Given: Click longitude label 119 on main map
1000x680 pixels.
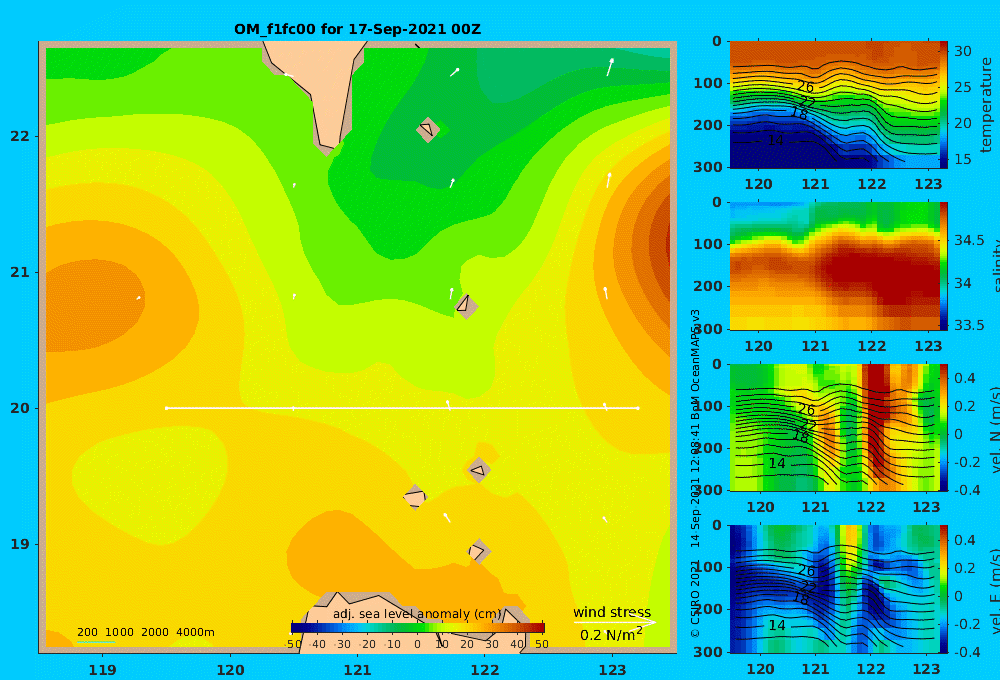Looking at the screenshot, I should (103, 670).
